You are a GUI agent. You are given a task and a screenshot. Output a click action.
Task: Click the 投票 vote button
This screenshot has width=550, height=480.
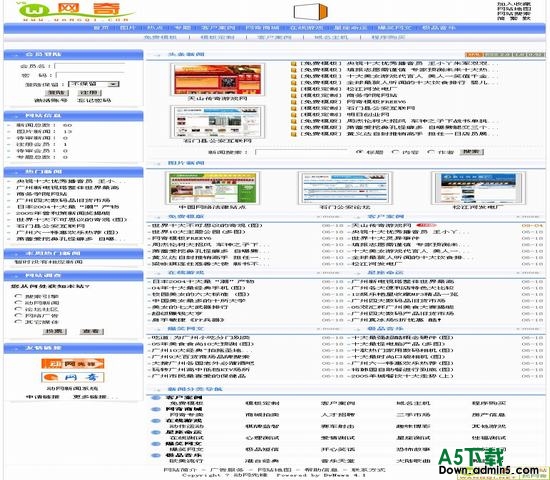[55, 331]
